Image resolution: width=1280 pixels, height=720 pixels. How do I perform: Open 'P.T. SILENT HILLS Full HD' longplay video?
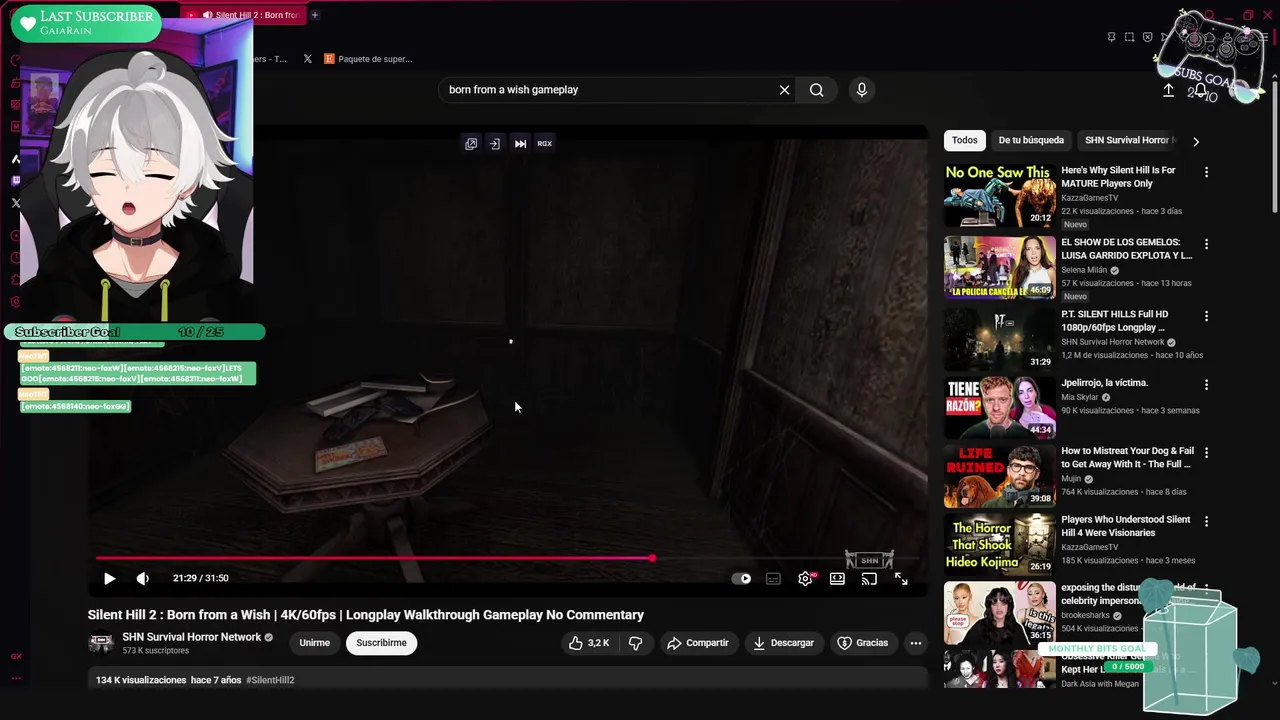pos(1113,321)
